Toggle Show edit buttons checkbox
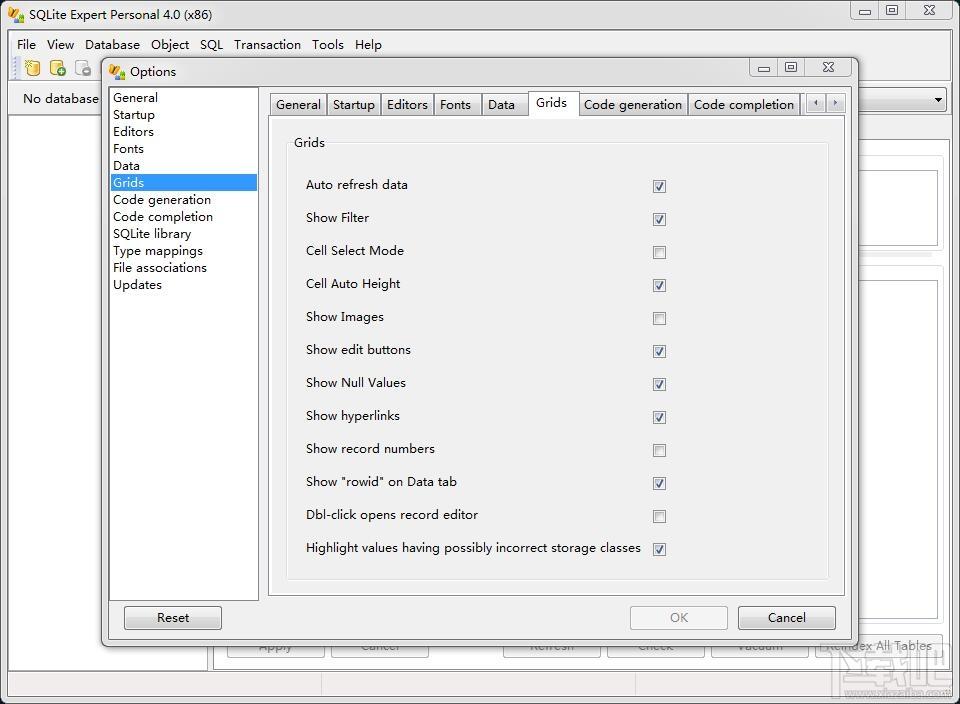 point(659,351)
